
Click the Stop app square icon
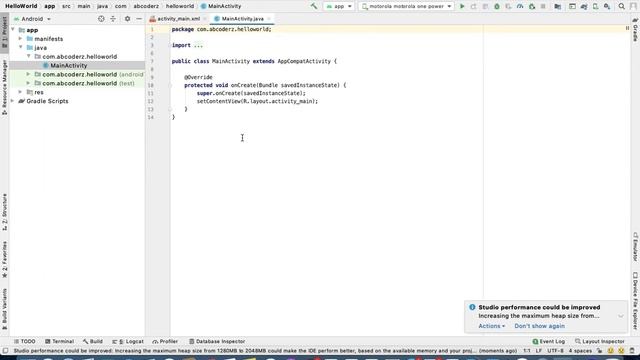pyautogui.click(x=543, y=6)
